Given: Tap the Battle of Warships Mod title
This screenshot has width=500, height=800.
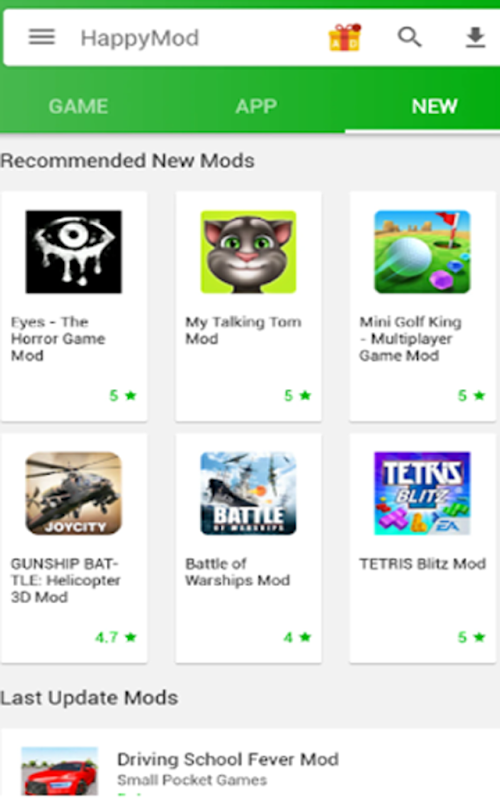Looking at the screenshot, I should [x=238, y=572].
